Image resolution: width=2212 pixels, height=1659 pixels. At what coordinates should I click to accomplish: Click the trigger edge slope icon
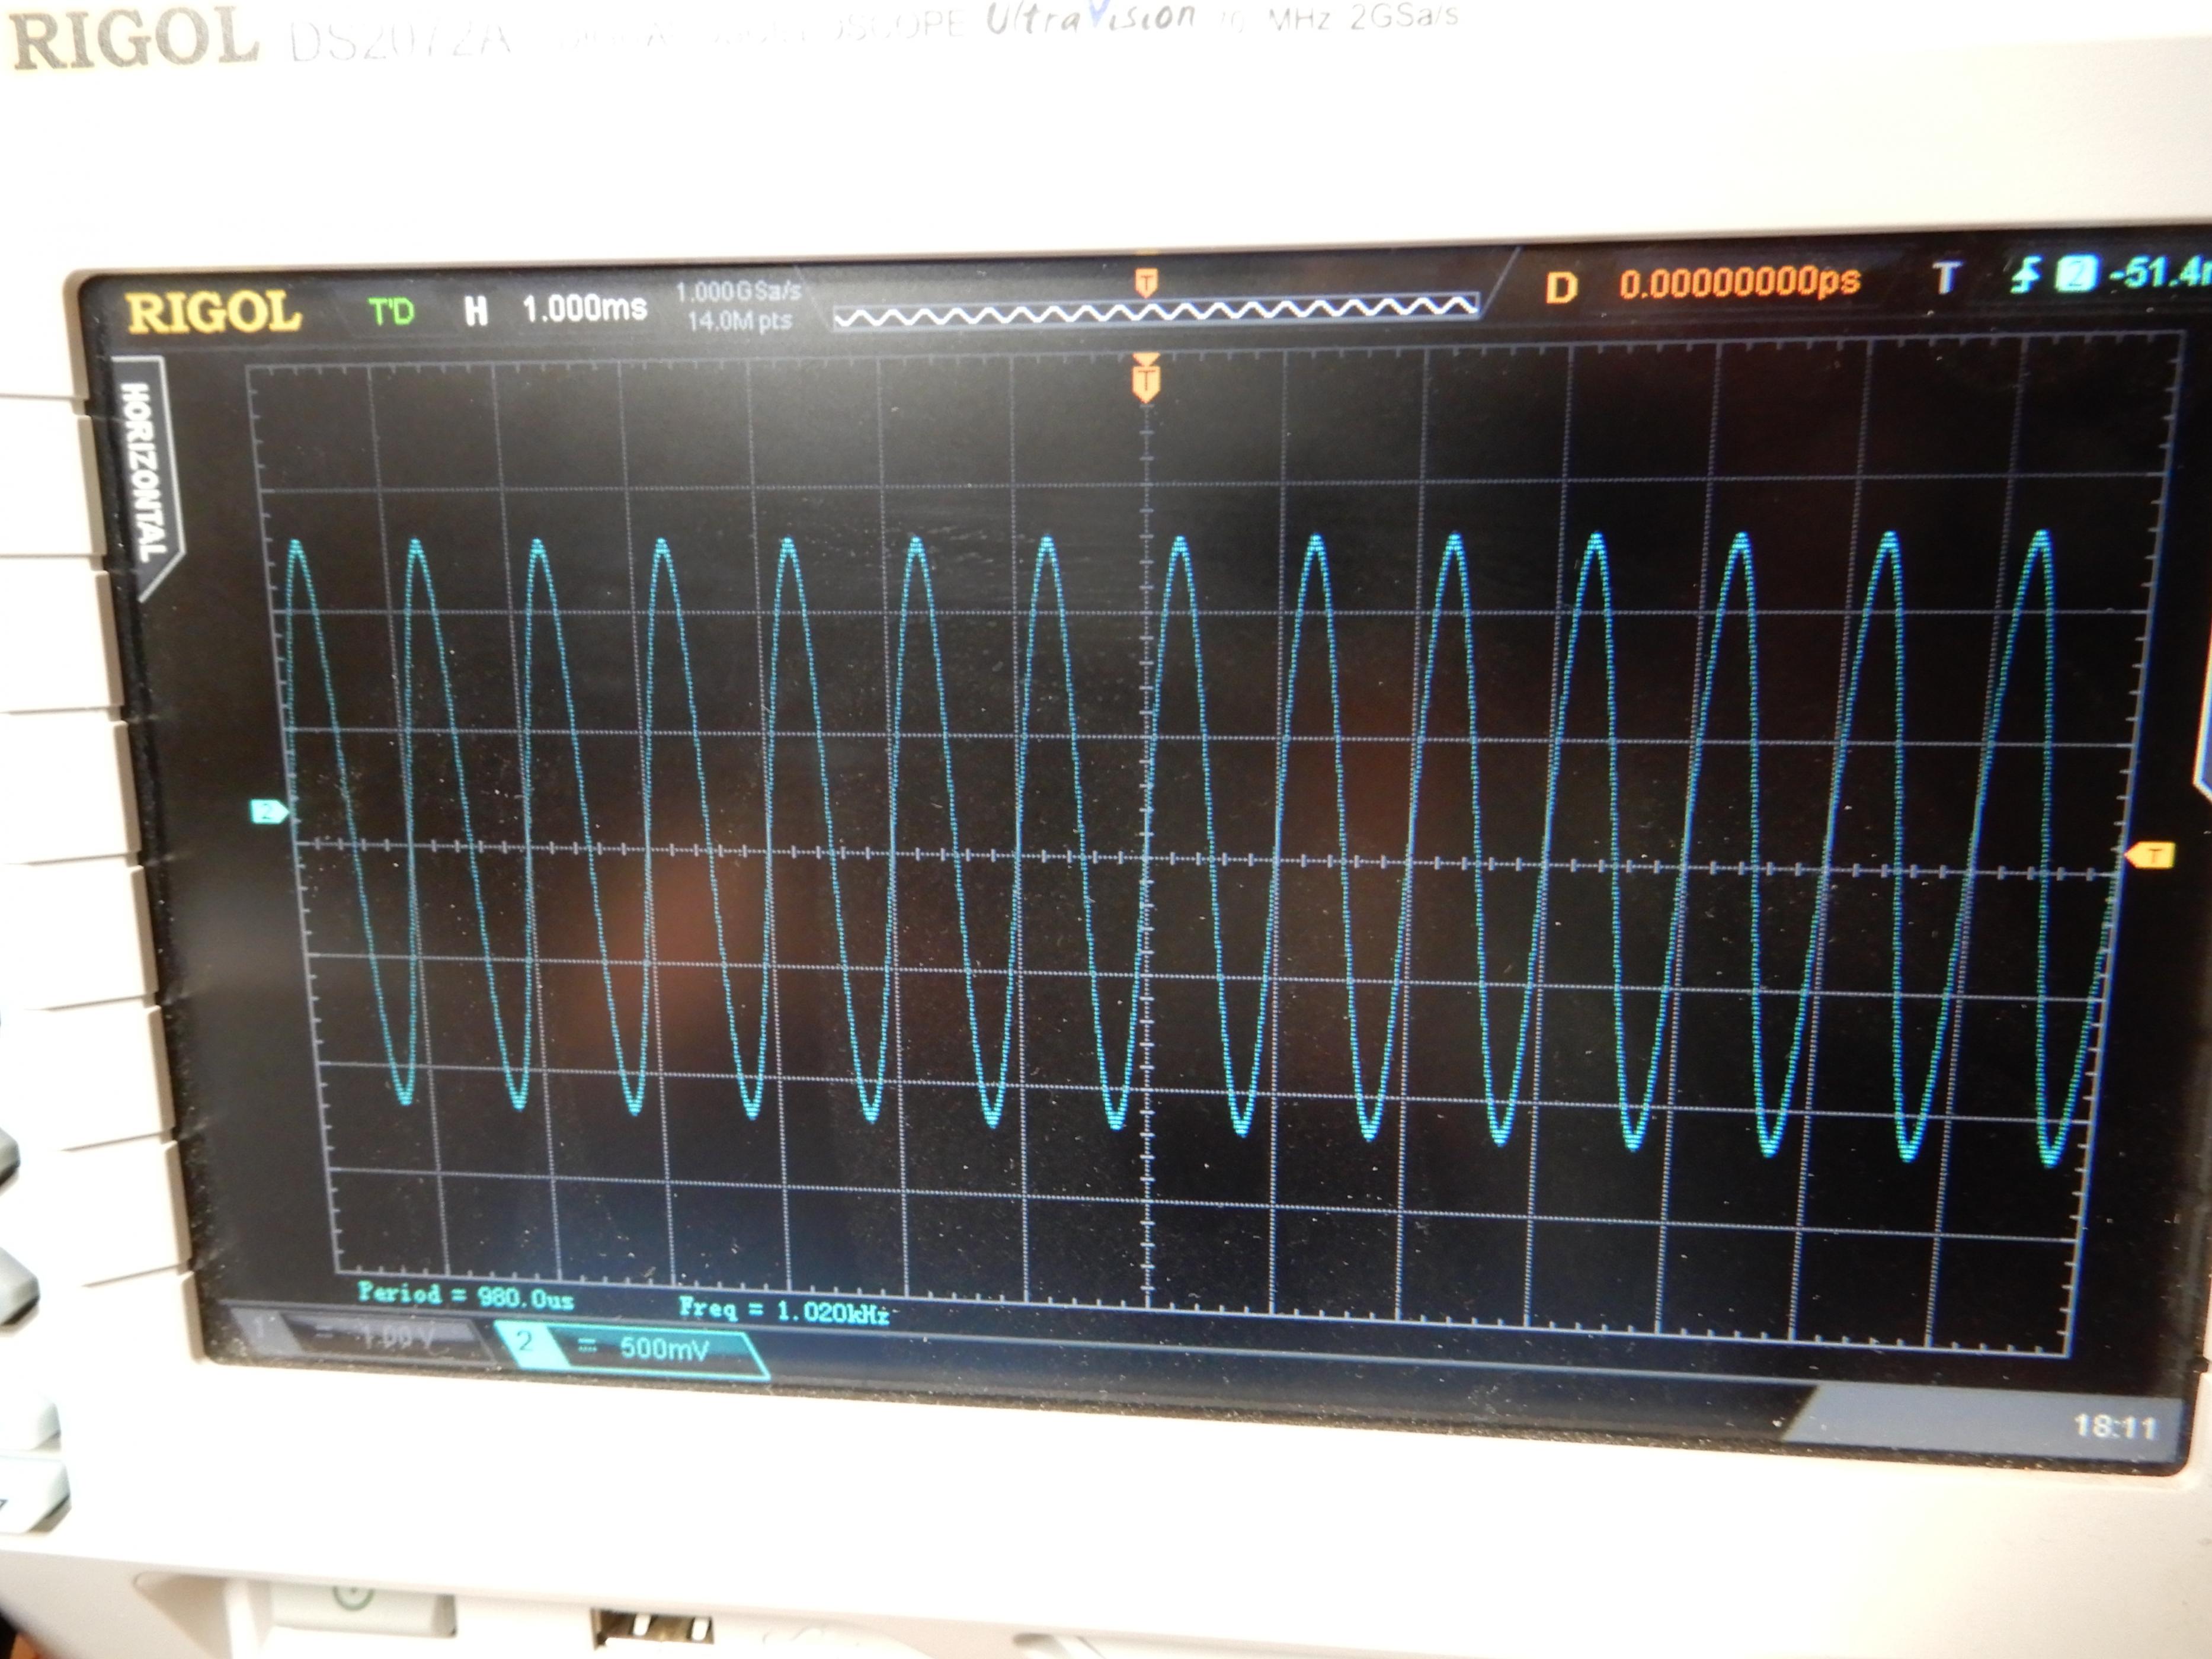[x=2026, y=276]
